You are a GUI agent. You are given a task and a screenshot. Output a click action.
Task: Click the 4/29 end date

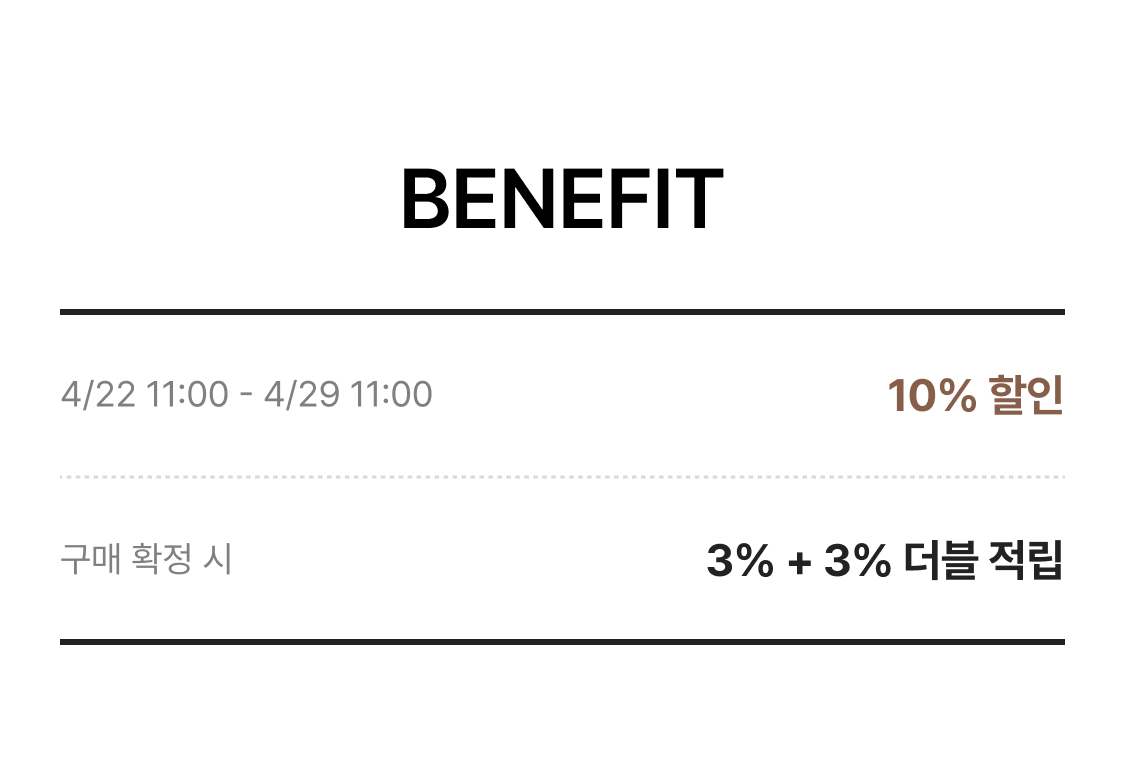click(302, 394)
